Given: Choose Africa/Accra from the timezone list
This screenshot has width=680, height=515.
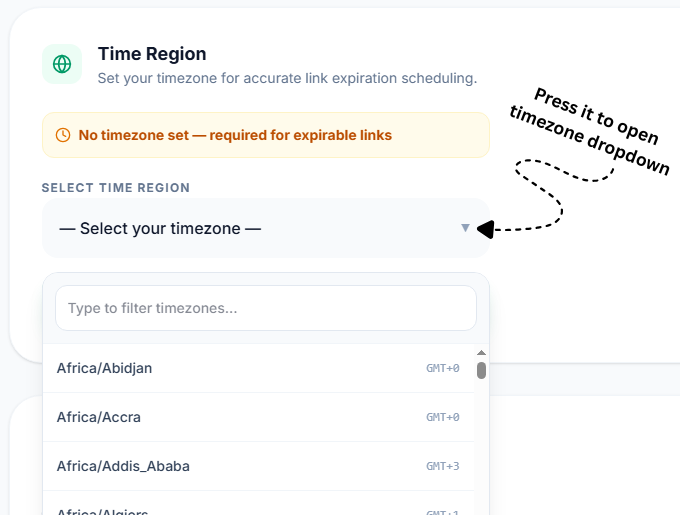Looking at the screenshot, I should pos(258,417).
